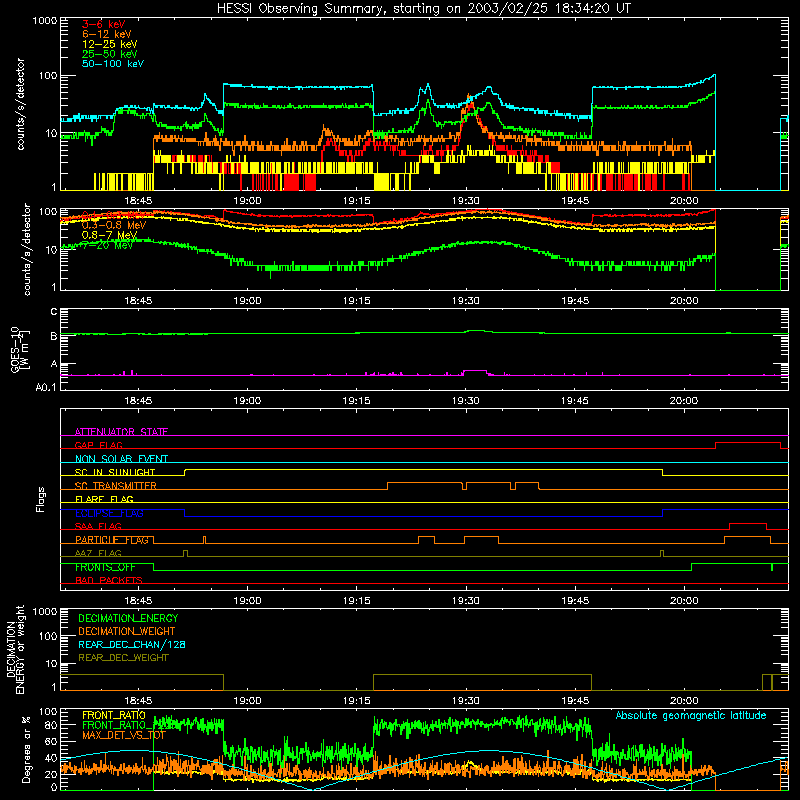Image resolution: width=800 pixels, height=800 pixels.
Task: Click the PARTICLE_FLAG label
Action: point(112,540)
